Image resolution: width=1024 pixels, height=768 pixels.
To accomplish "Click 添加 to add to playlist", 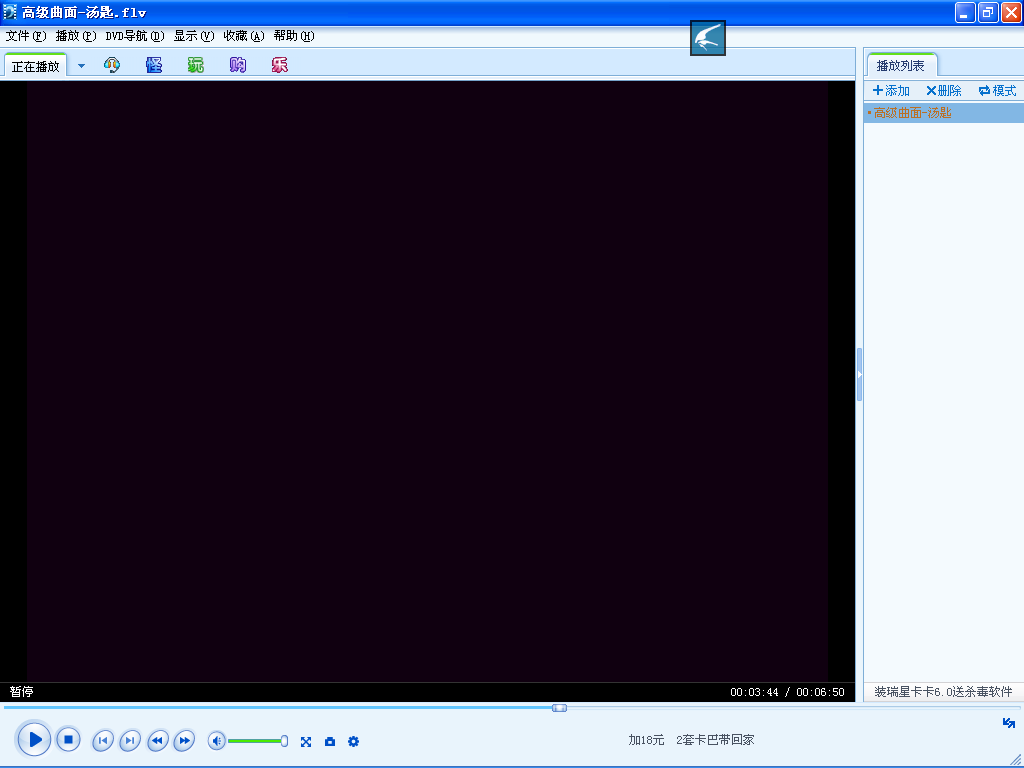I will click(x=891, y=91).
